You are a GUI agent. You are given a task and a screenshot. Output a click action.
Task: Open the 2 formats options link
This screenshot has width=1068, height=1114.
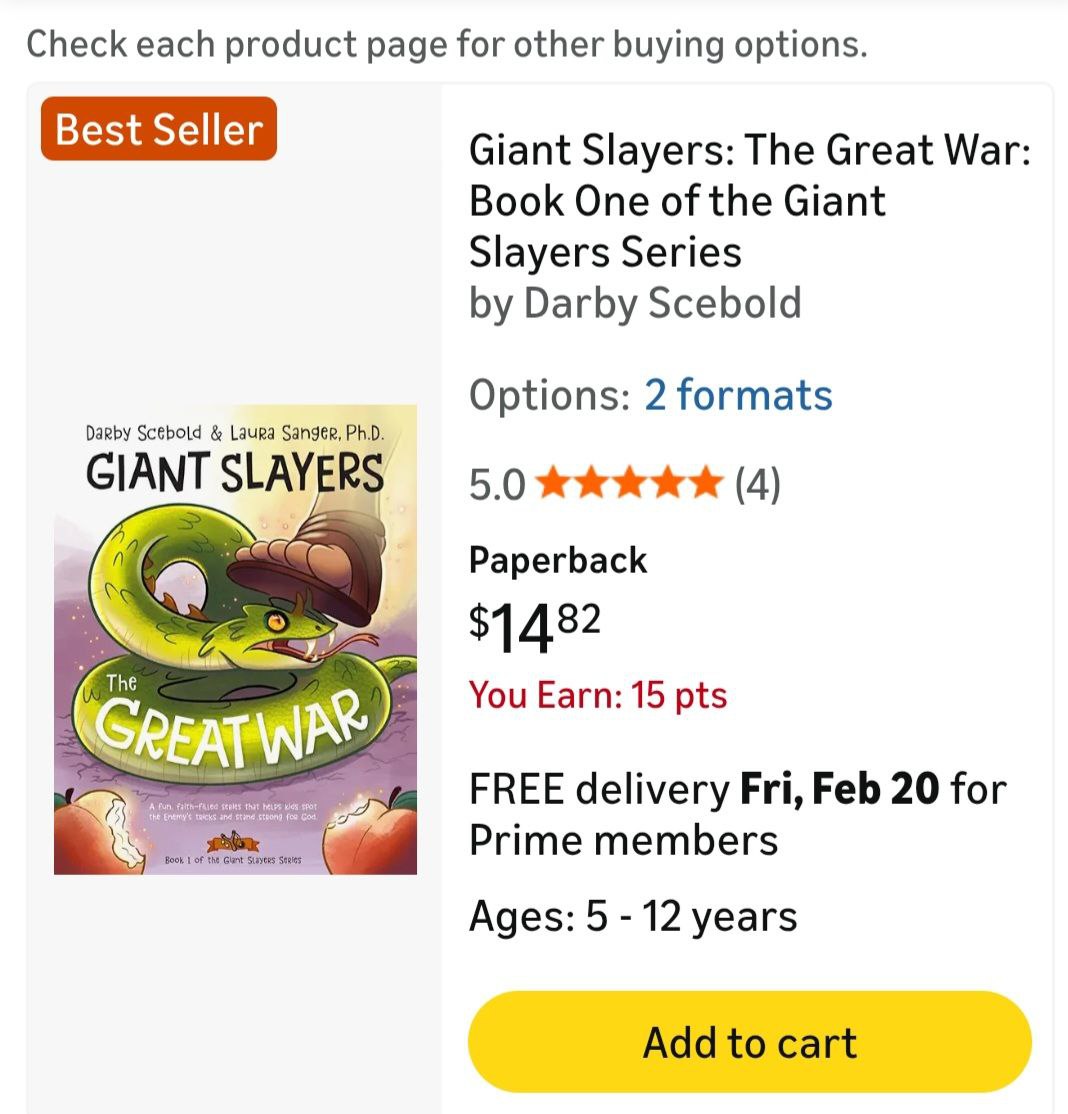[738, 395]
